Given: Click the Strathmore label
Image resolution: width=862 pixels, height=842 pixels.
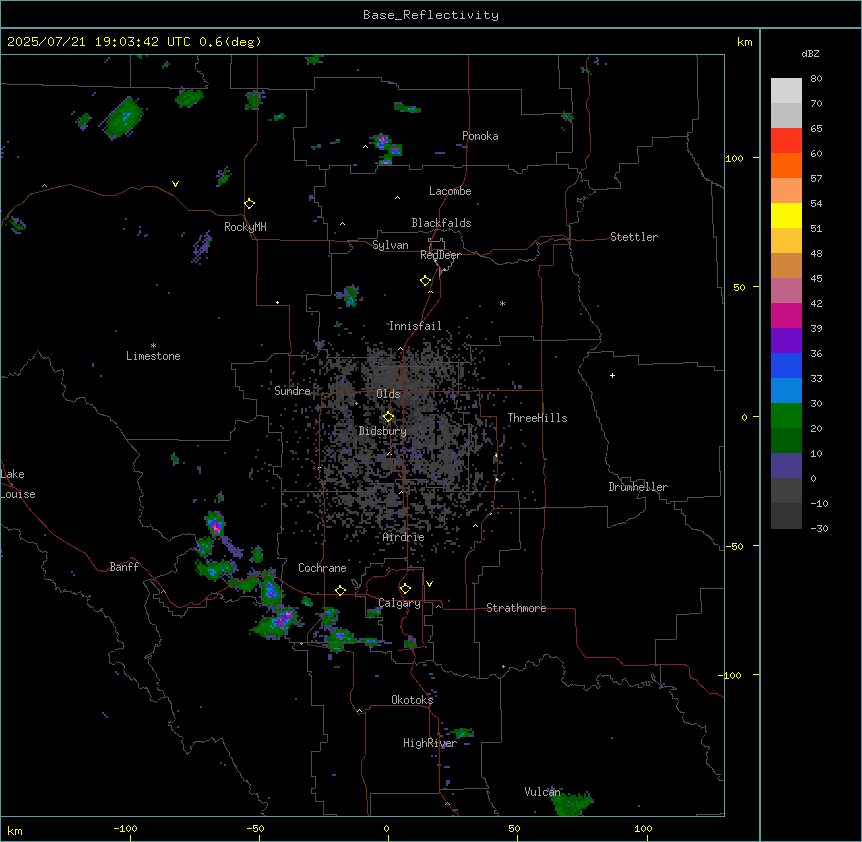Looking at the screenshot, I should [516, 608].
